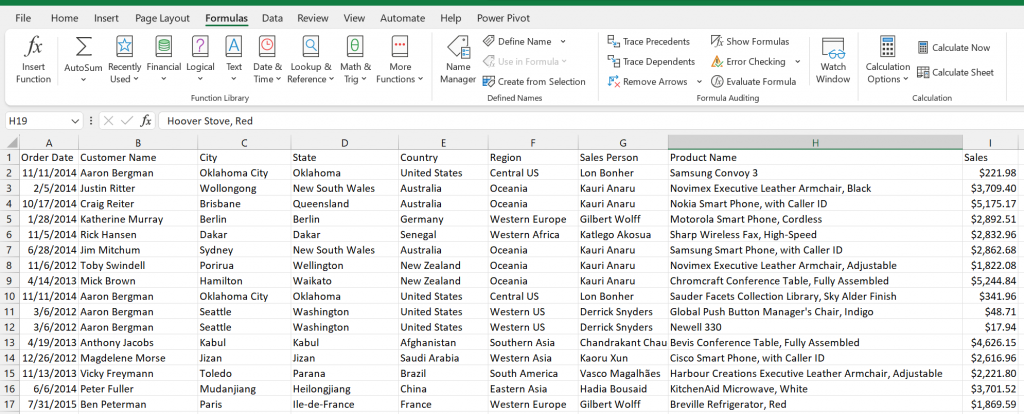The image size is (1024, 414).
Task: Click the Wollongong city cell
Action: pos(244,188)
